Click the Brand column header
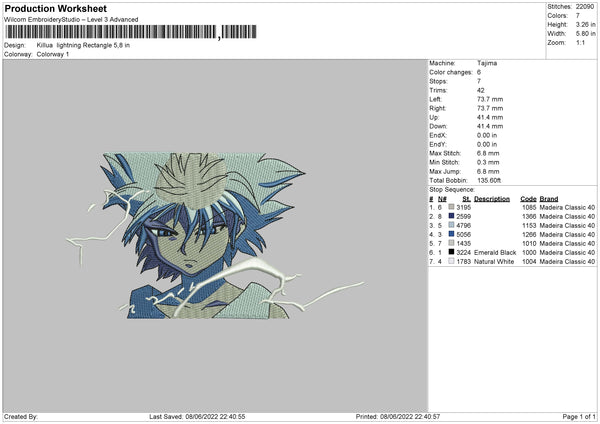 pyautogui.click(x=549, y=199)
